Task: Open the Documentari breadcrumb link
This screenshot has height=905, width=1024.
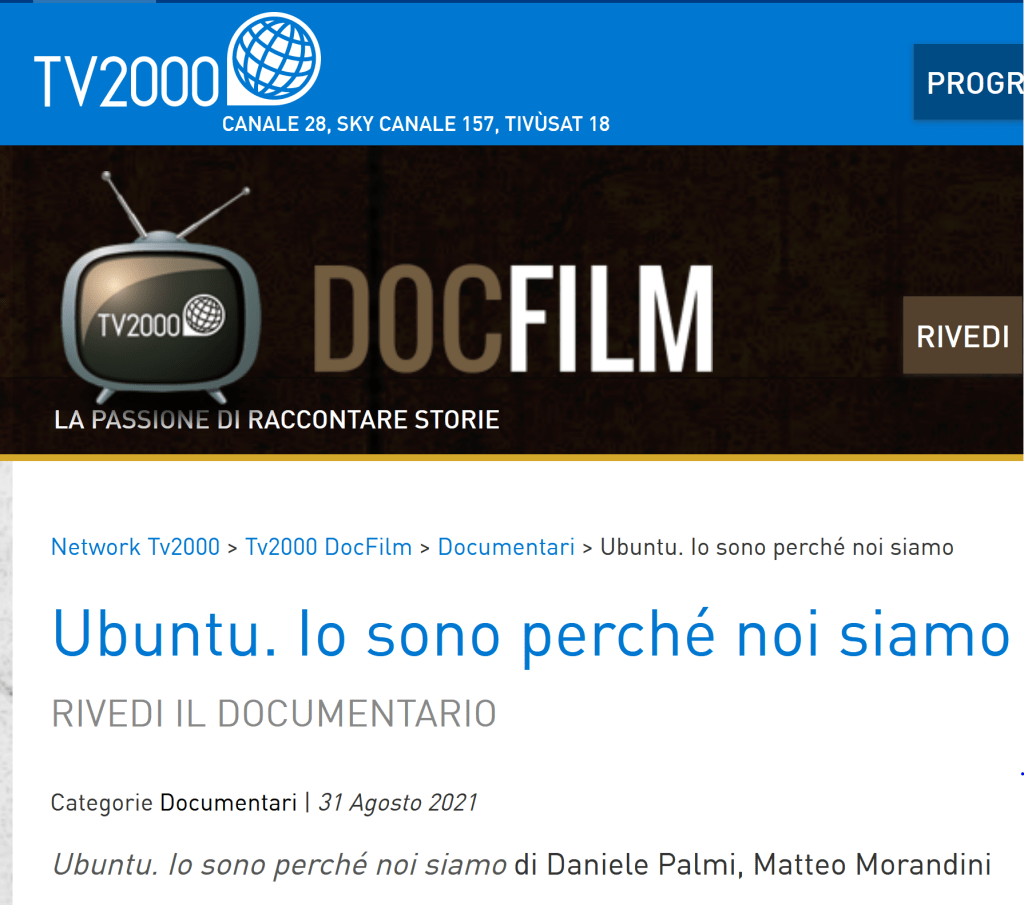Action: tap(506, 547)
